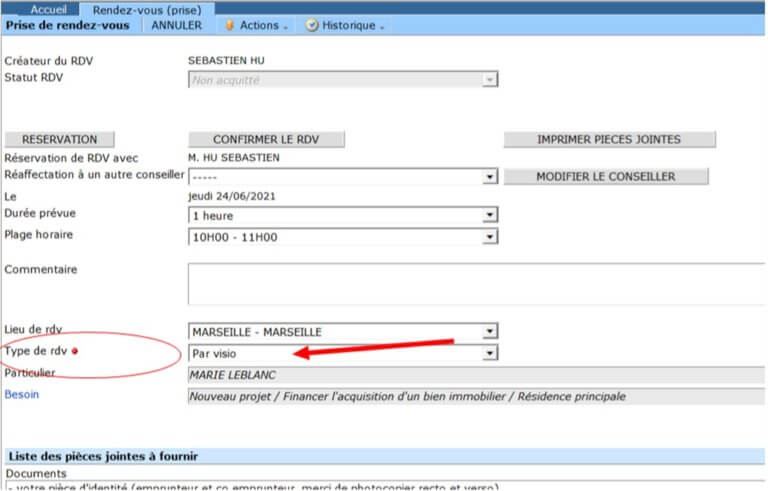Screen dimensions: 768x491
Task: Click ANNULER in the toolbar
Action: (x=176, y=25)
